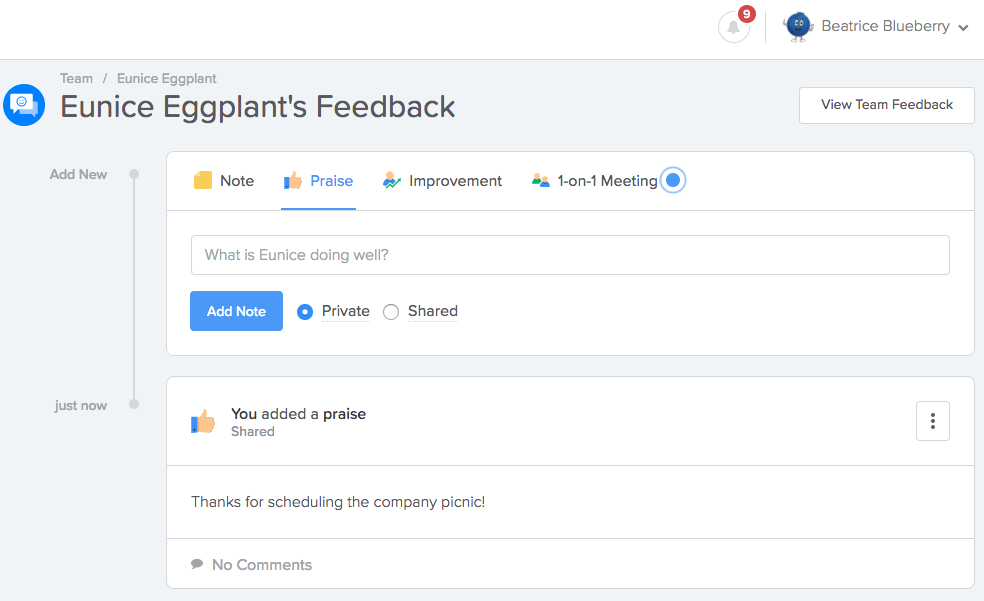Click the thumbs-up icon on praise entry
Image resolution: width=984 pixels, height=601 pixels.
click(203, 421)
